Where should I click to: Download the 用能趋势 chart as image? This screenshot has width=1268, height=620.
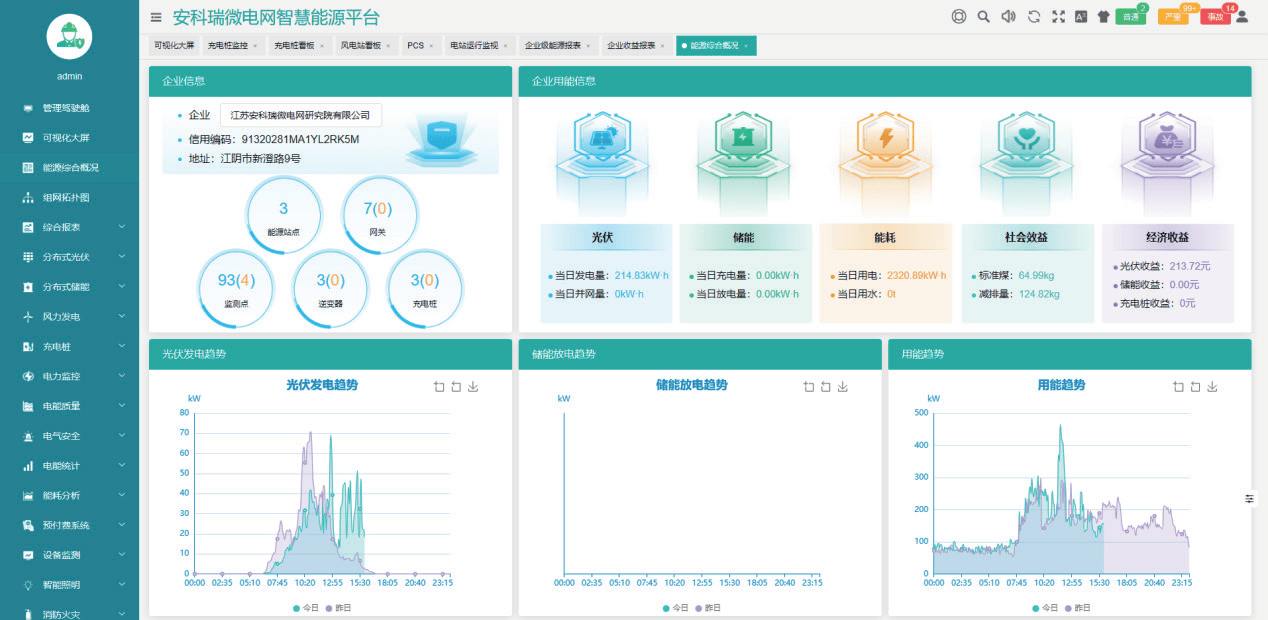tap(1212, 386)
